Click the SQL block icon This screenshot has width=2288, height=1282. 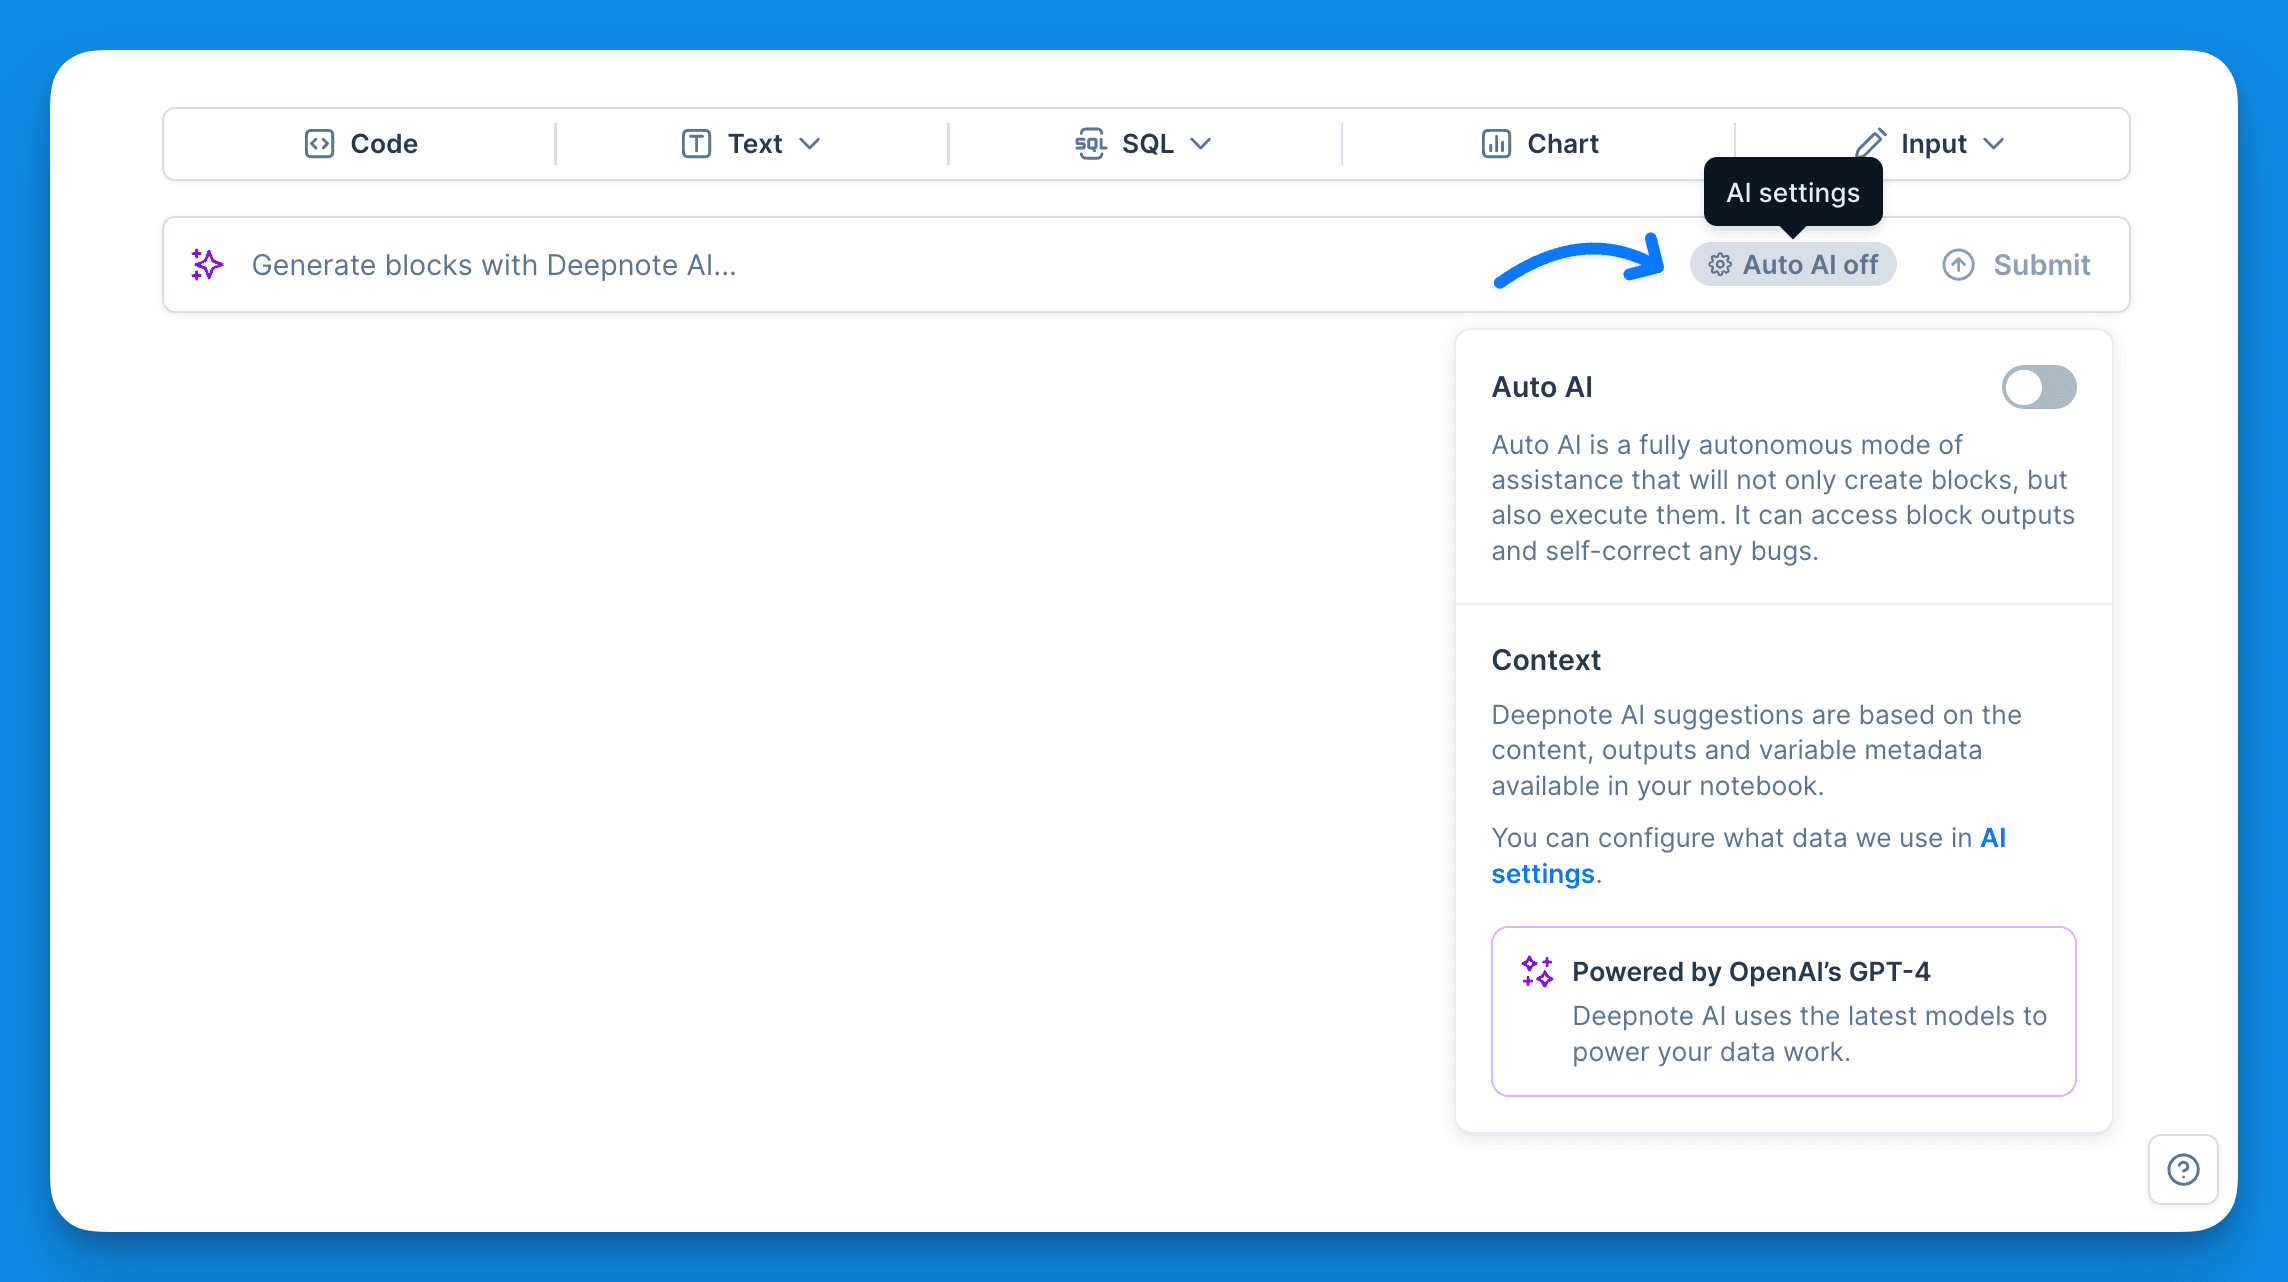[x=1089, y=143]
